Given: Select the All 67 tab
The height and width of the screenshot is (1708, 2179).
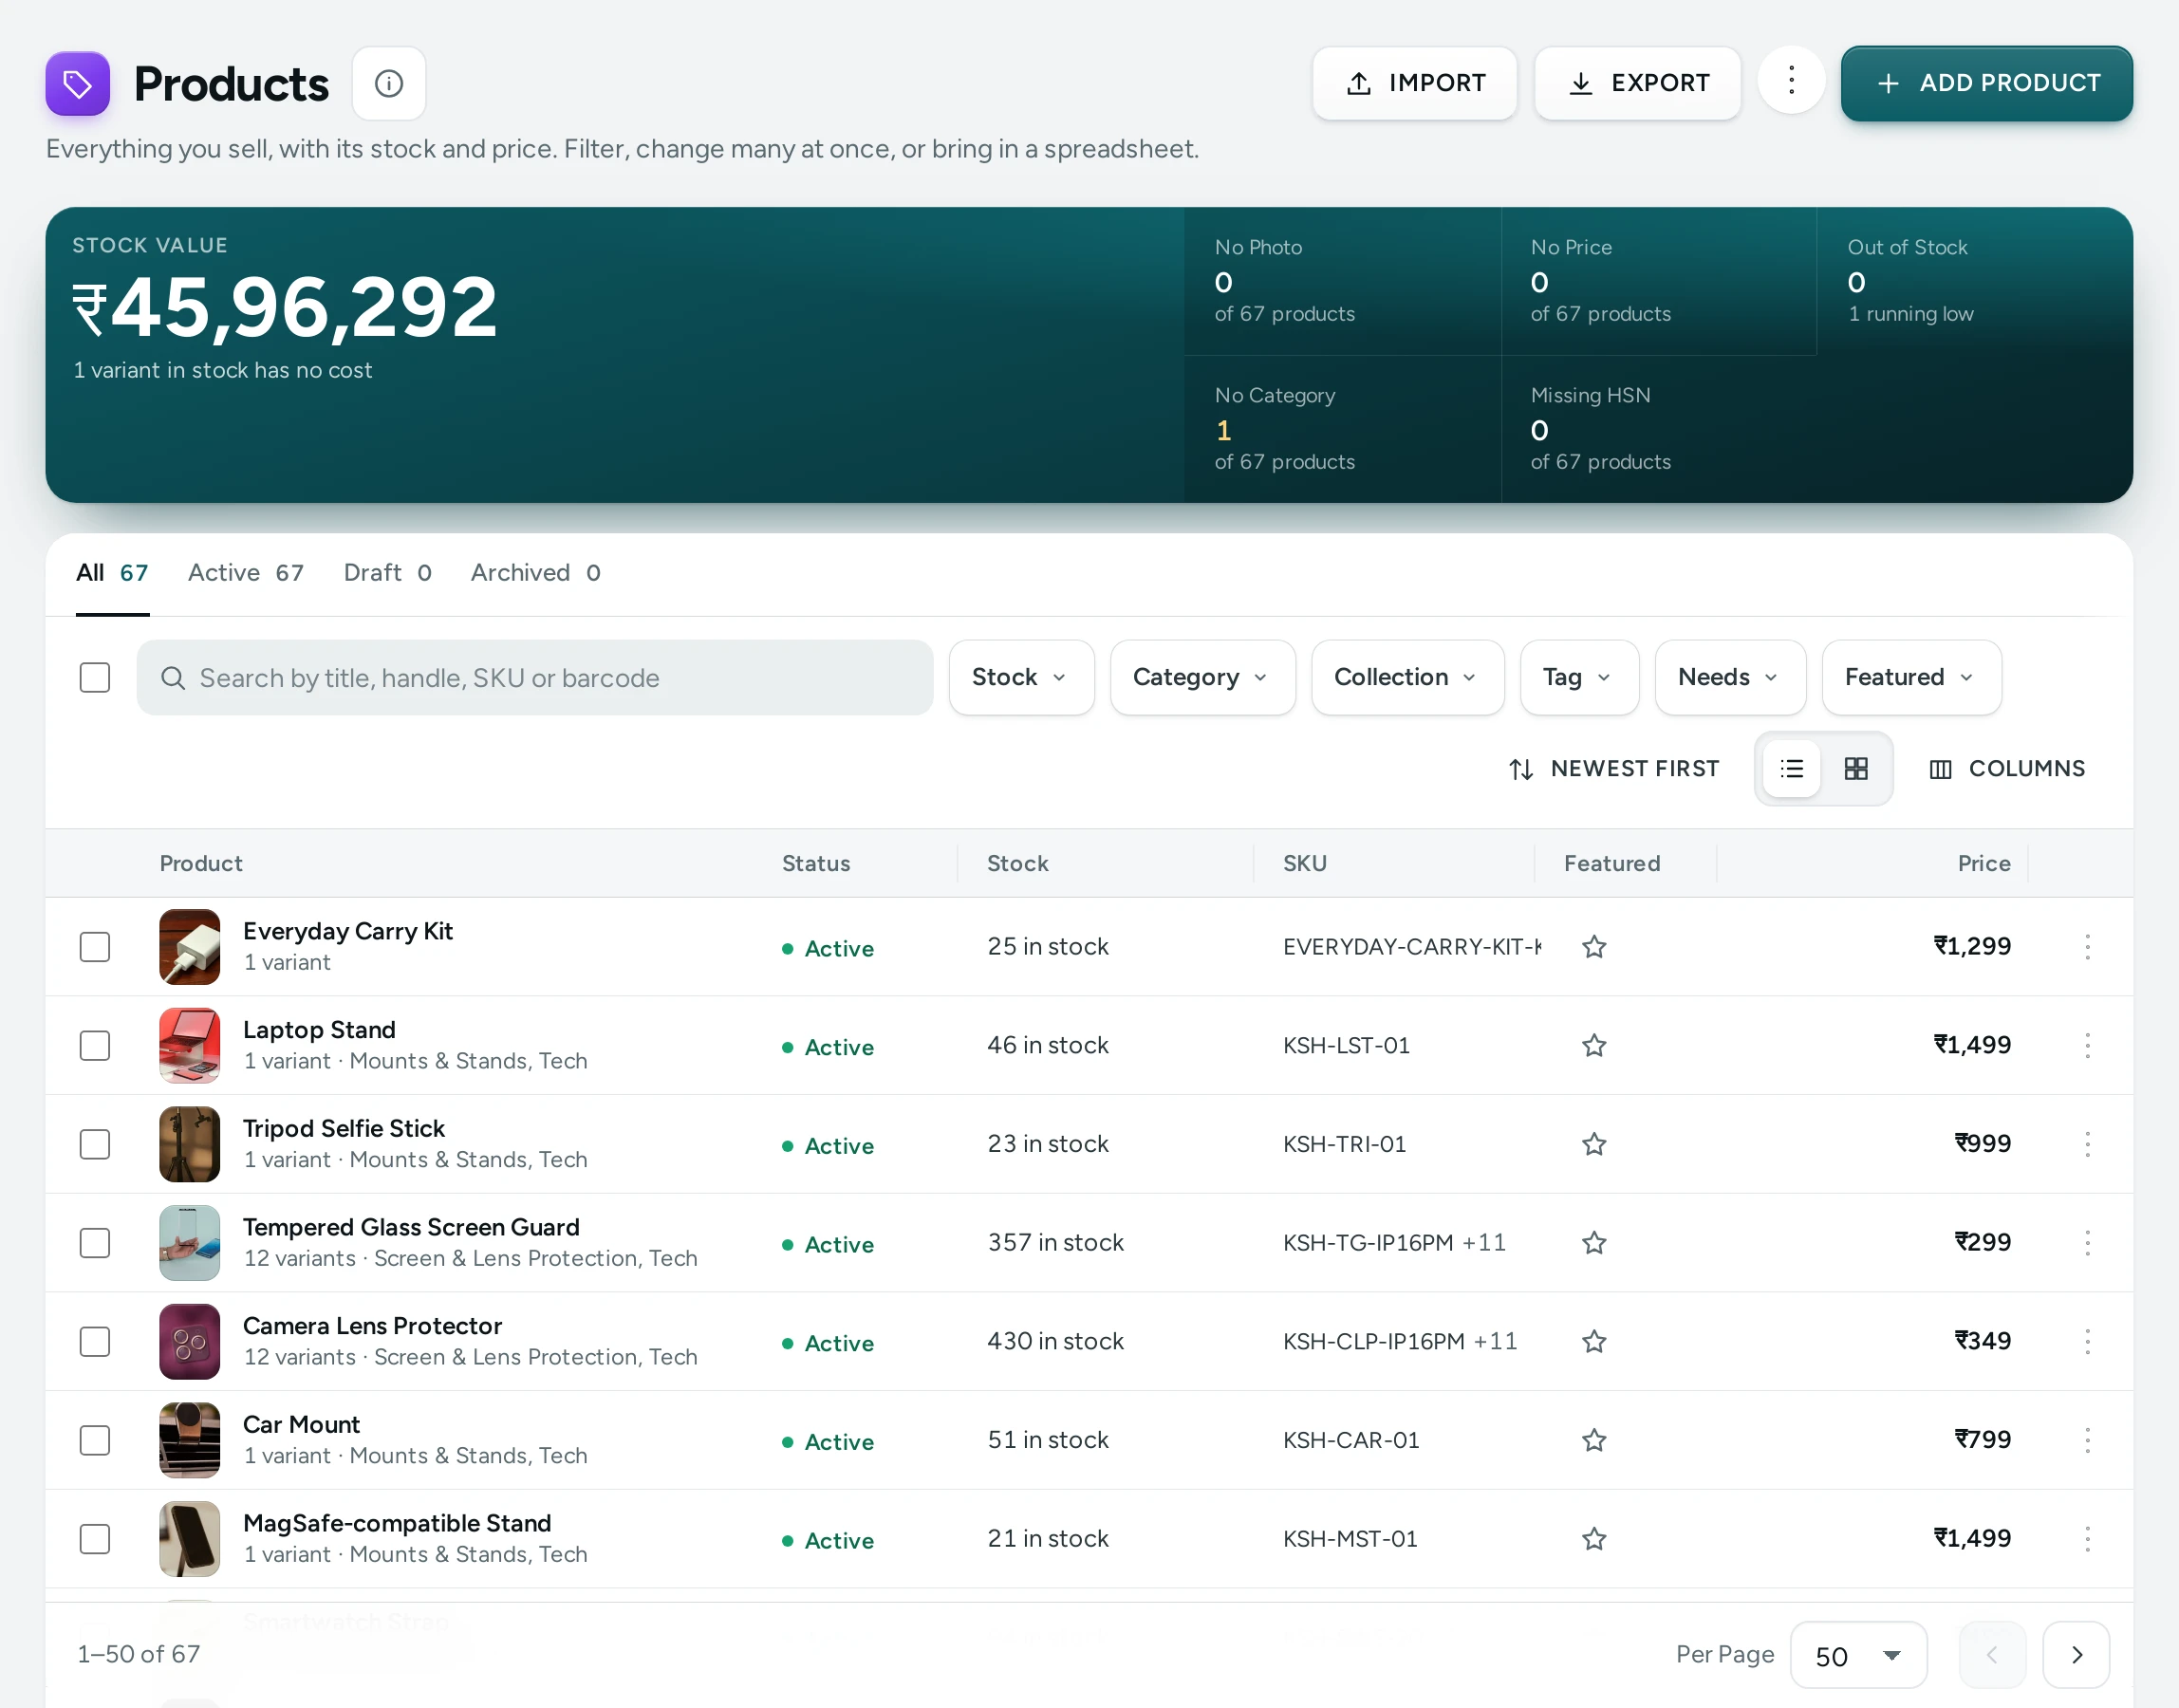Looking at the screenshot, I should click(112, 573).
